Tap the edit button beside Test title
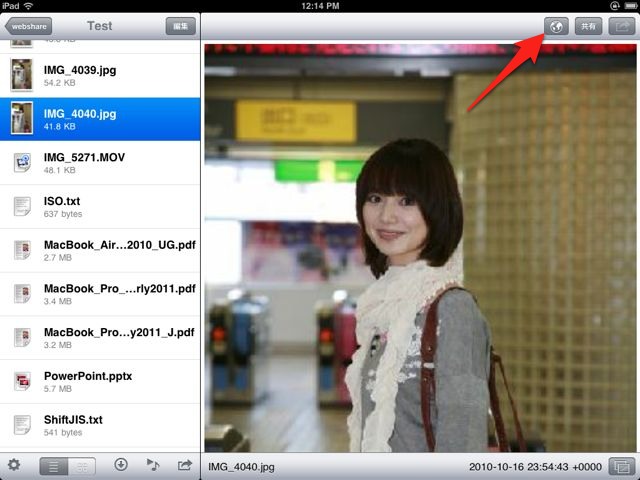The image size is (640, 480). (180, 27)
